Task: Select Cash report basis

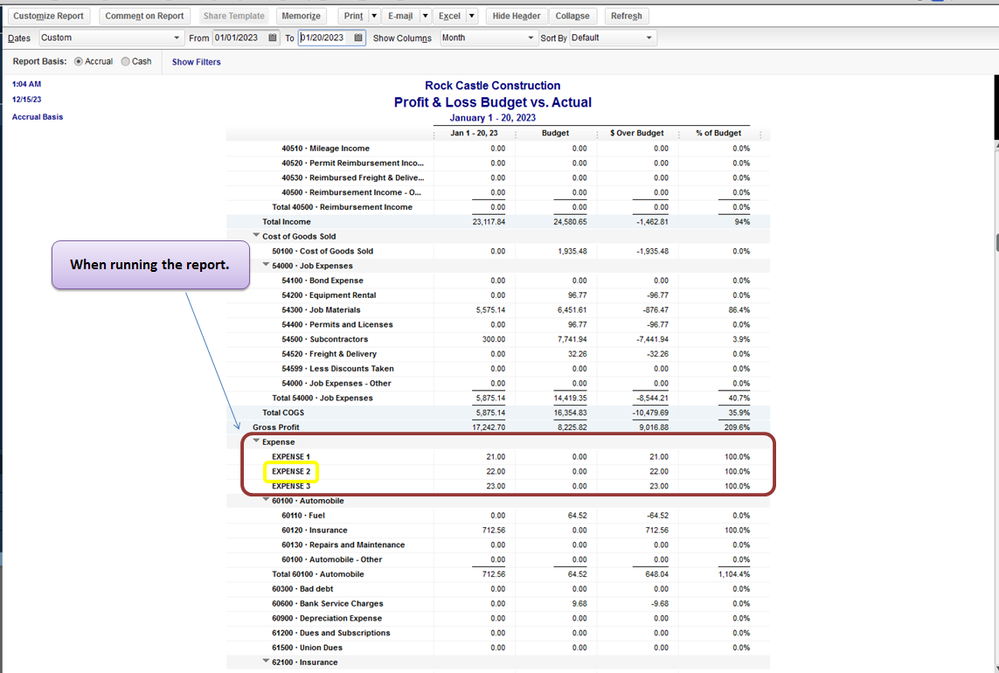Action: click(125, 62)
